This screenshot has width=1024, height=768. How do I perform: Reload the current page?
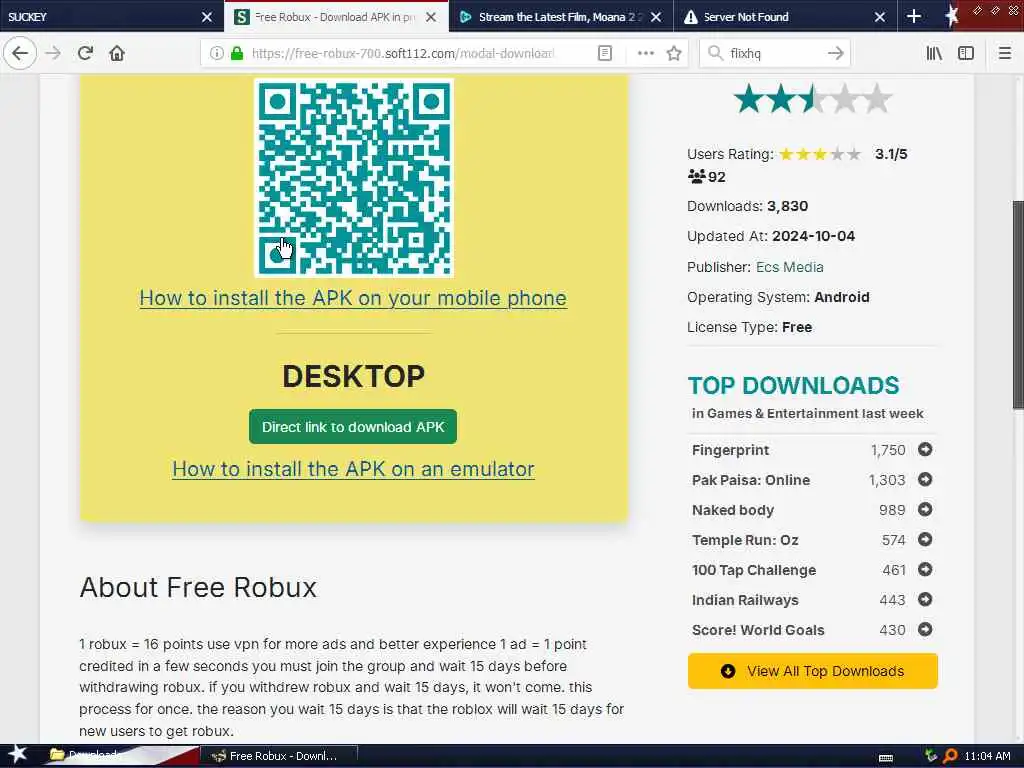85,53
